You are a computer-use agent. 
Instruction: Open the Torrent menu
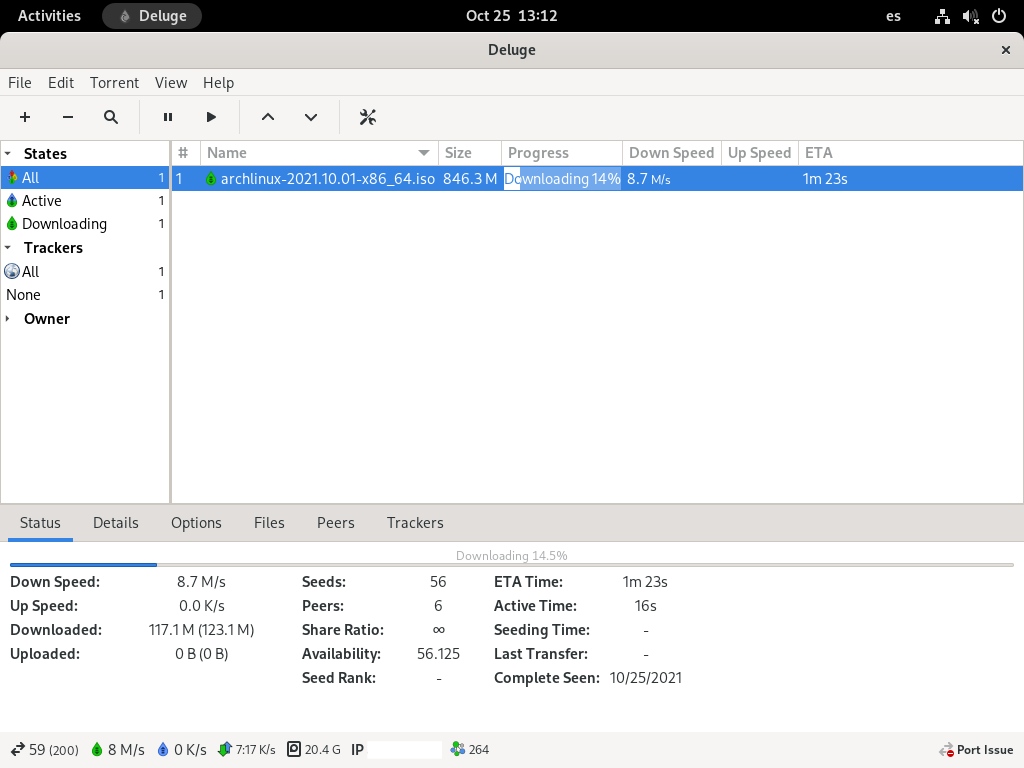coord(114,83)
